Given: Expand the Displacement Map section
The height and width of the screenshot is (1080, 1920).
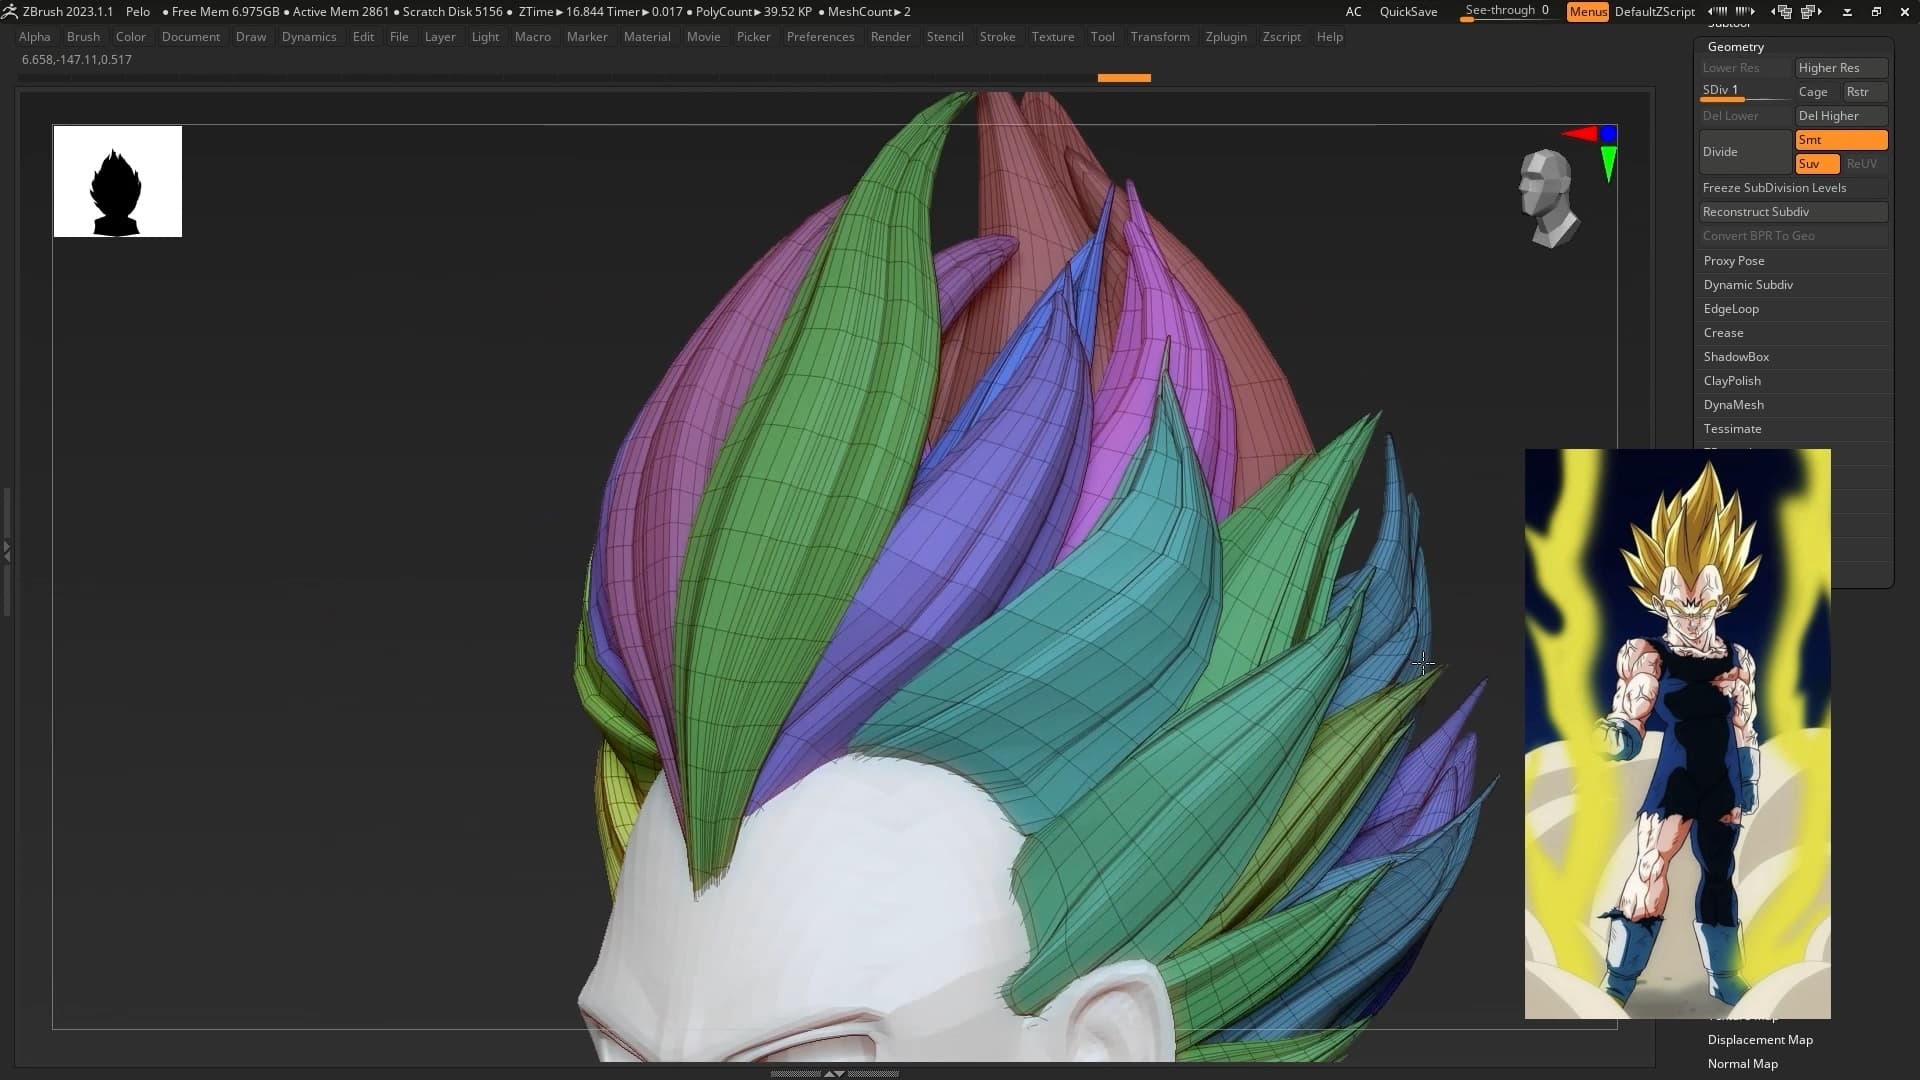Looking at the screenshot, I should point(1760,1040).
